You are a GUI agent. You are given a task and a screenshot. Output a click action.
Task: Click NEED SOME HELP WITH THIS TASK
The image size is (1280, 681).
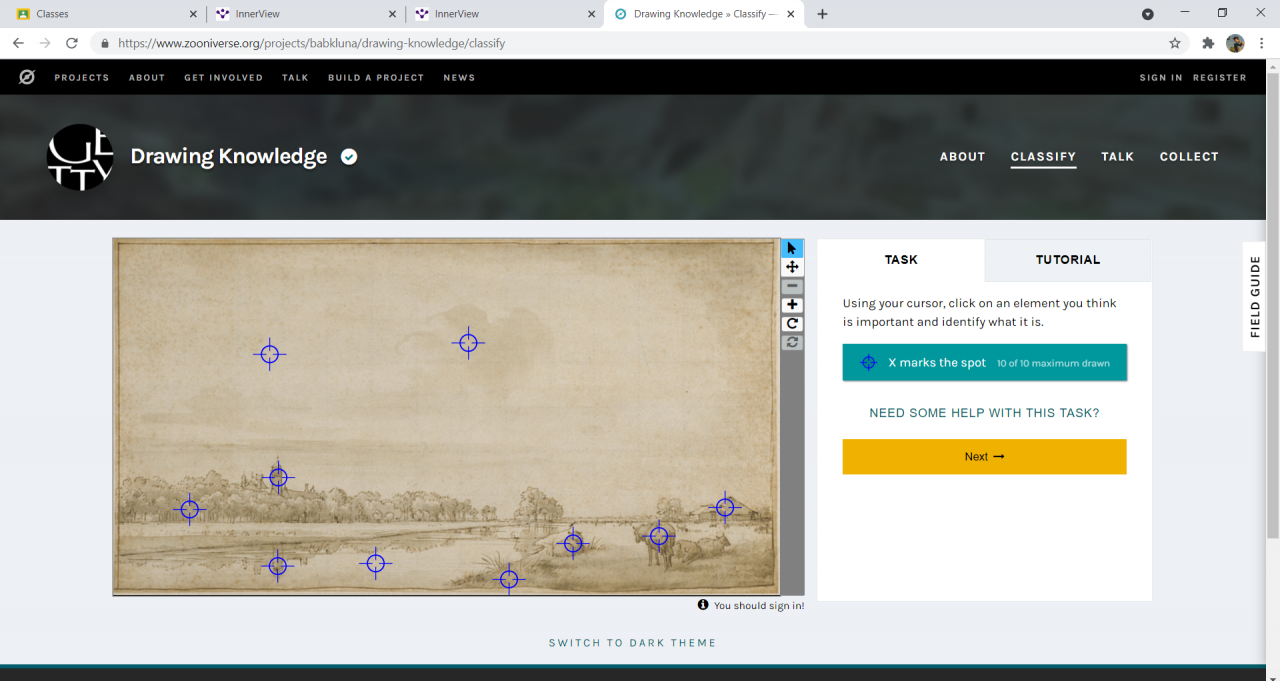[x=984, y=413]
